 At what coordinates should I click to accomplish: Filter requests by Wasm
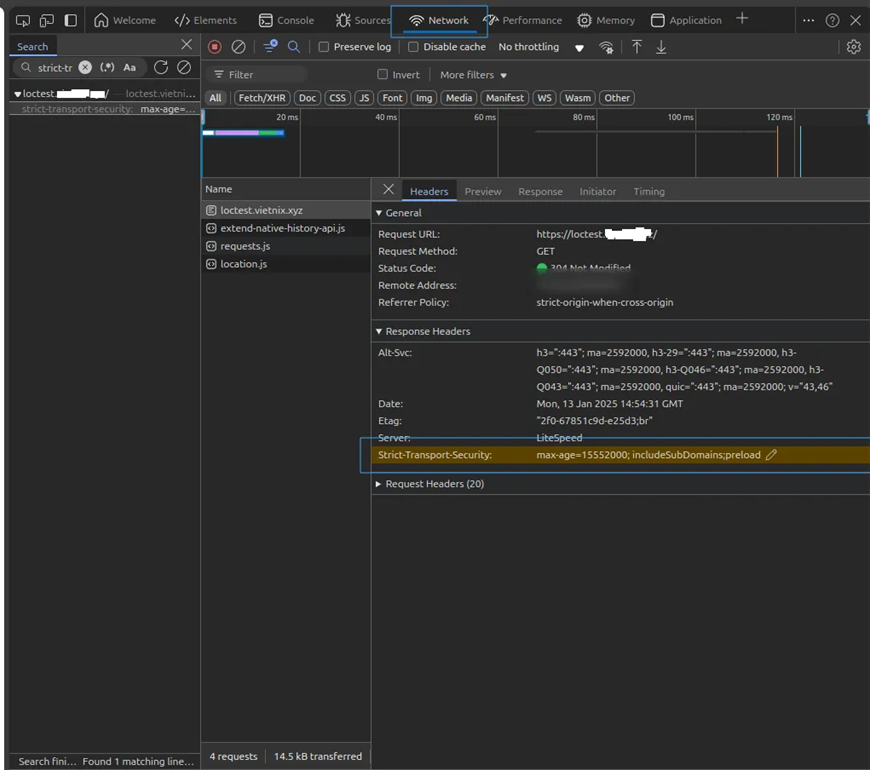click(578, 98)
